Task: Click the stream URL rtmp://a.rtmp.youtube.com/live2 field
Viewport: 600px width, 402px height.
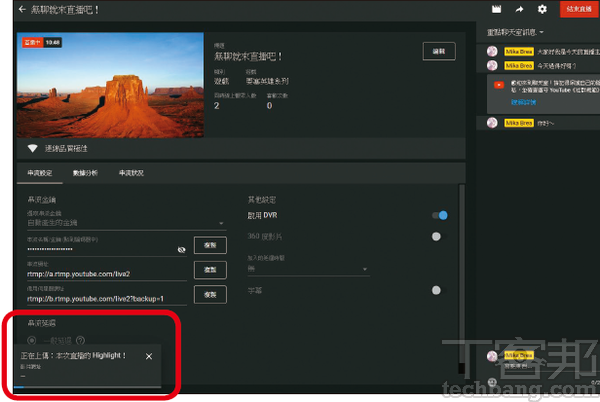Action: pyautogui.click(x=107, y=274)
